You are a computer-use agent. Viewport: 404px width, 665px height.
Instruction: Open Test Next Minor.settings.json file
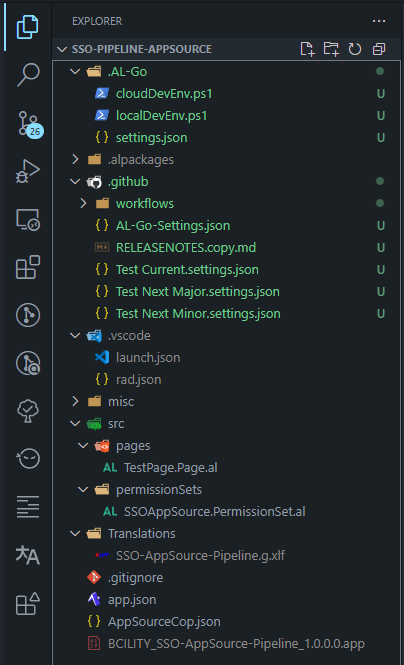(198, 314)
